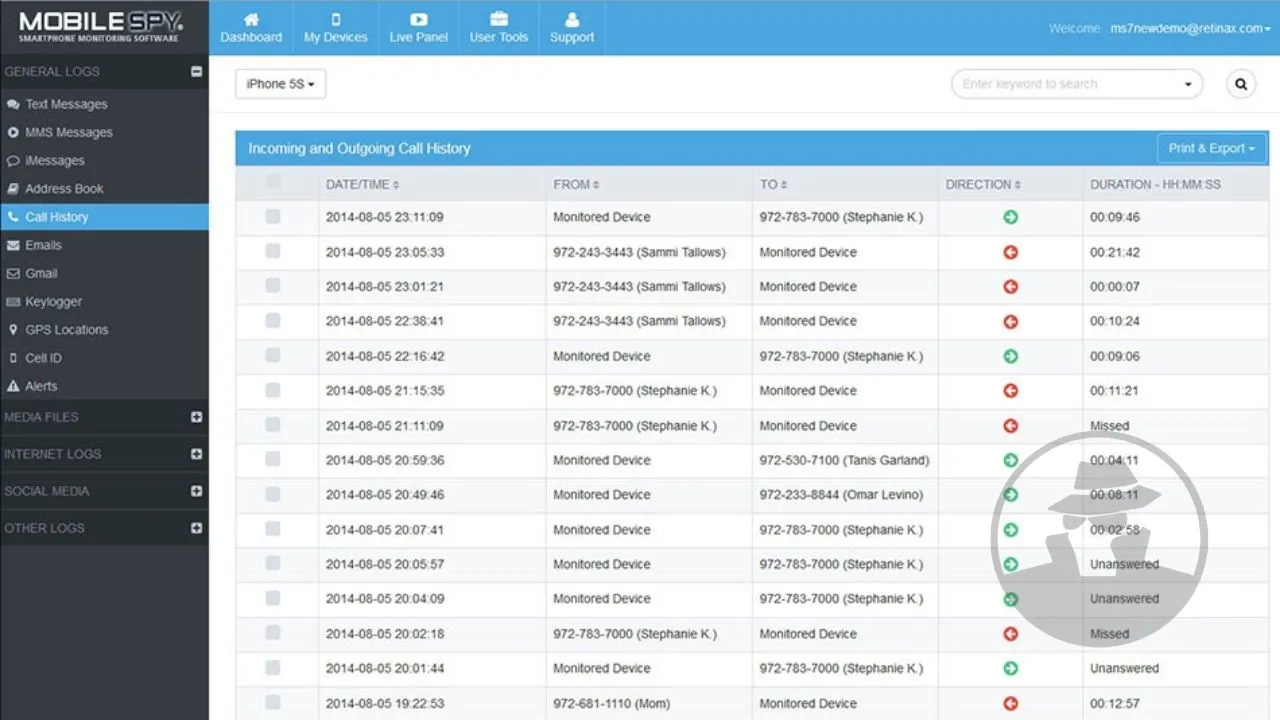Click the keyword search field
This screenshot has height=720, width=1280.
1065,84
